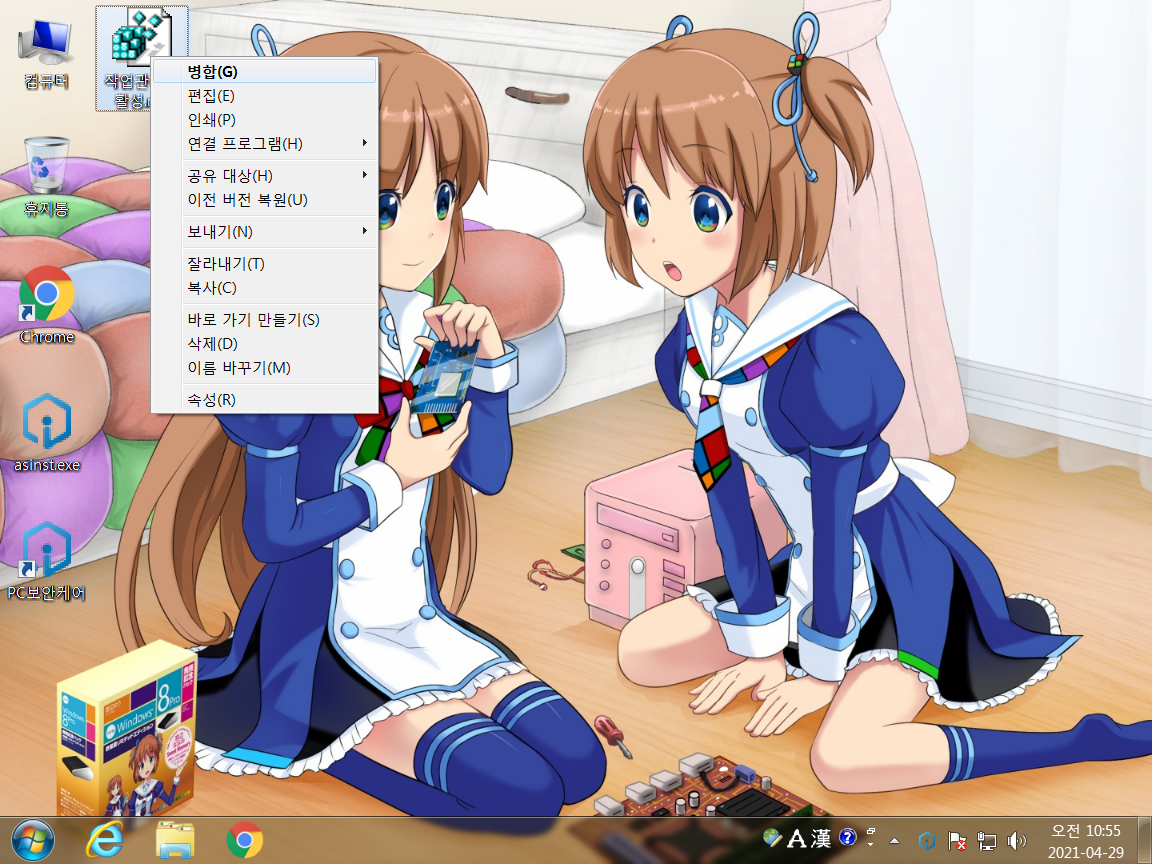Choose 잘라내기(T) from the menu
This screenshot has width=1152, height=864.
(264, 264)
